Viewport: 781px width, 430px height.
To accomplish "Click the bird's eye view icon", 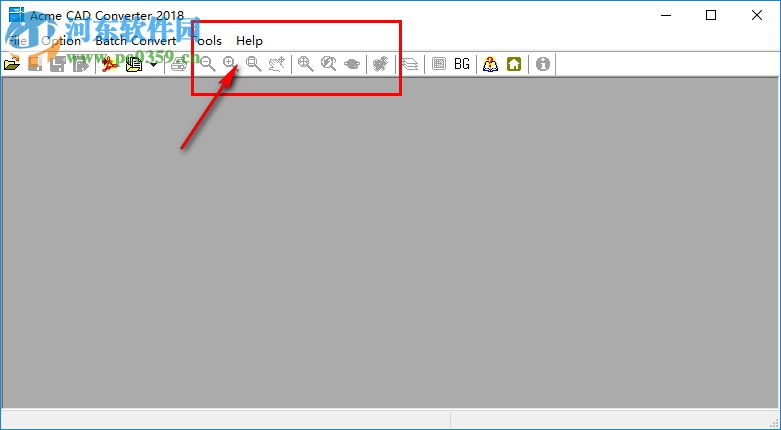I will pos(352,64).
